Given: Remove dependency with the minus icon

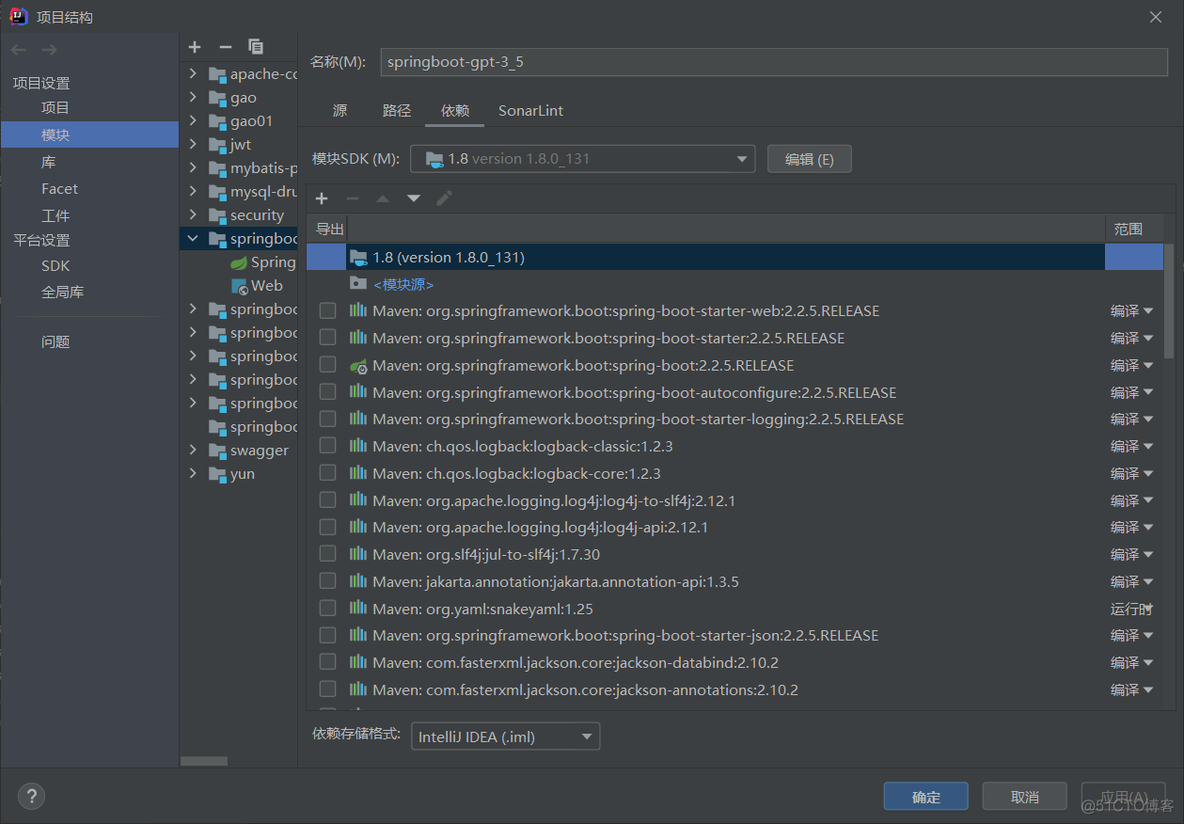Looking at the screenshot, I should tap(352, 199).
